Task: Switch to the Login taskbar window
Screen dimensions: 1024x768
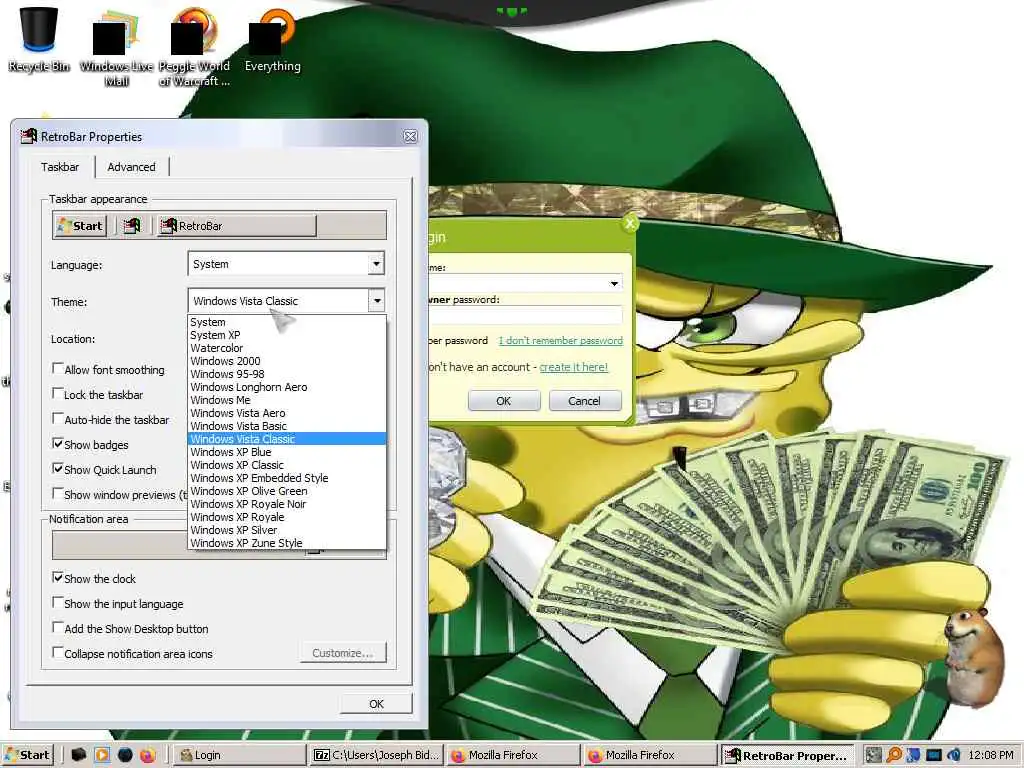Action: coord(239,755)
